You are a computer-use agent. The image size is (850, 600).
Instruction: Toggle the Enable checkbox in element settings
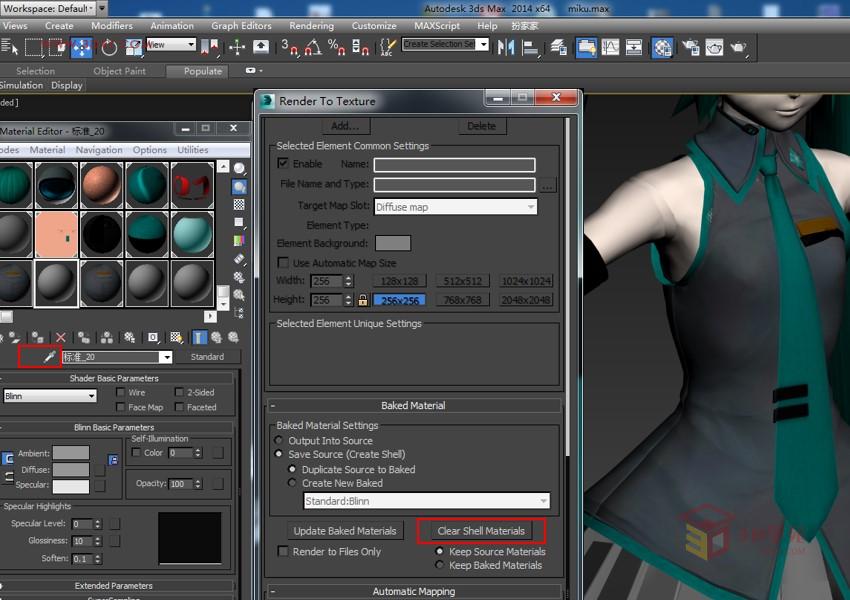283,164
